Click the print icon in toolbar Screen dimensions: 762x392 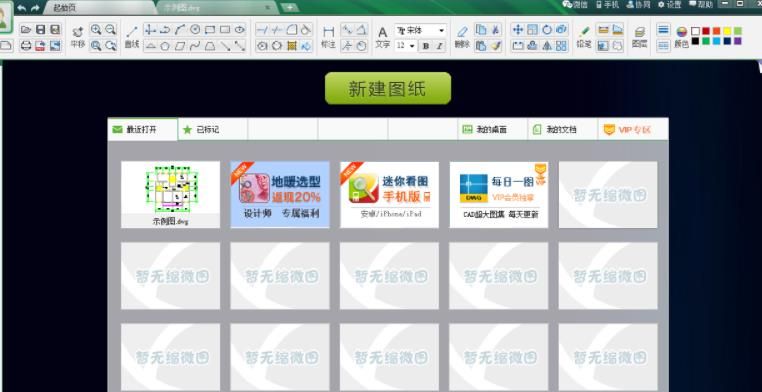tap(26, 46)
